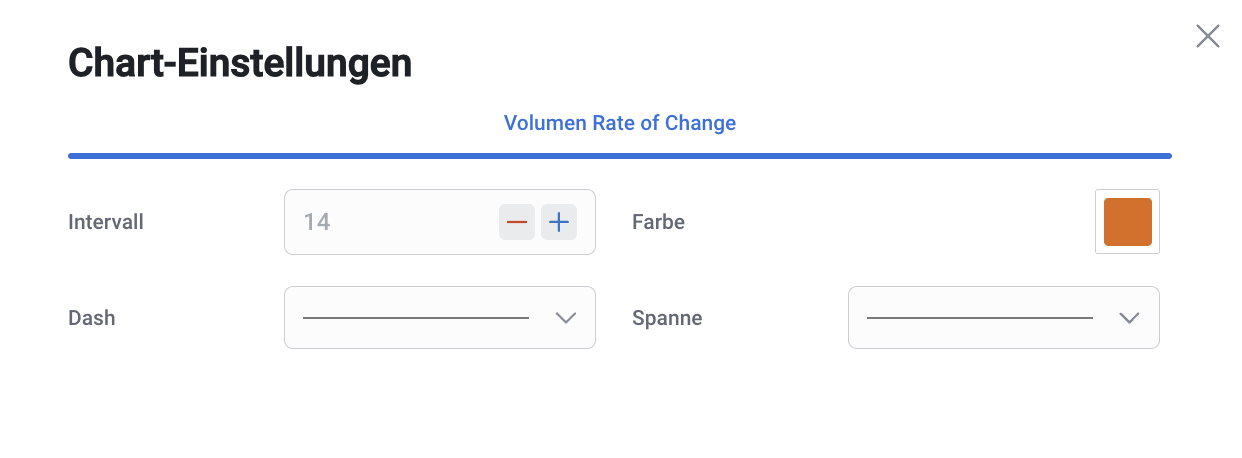1242x458 pixels.
Task: Click the Farbe label
Action: click(658, 222)
